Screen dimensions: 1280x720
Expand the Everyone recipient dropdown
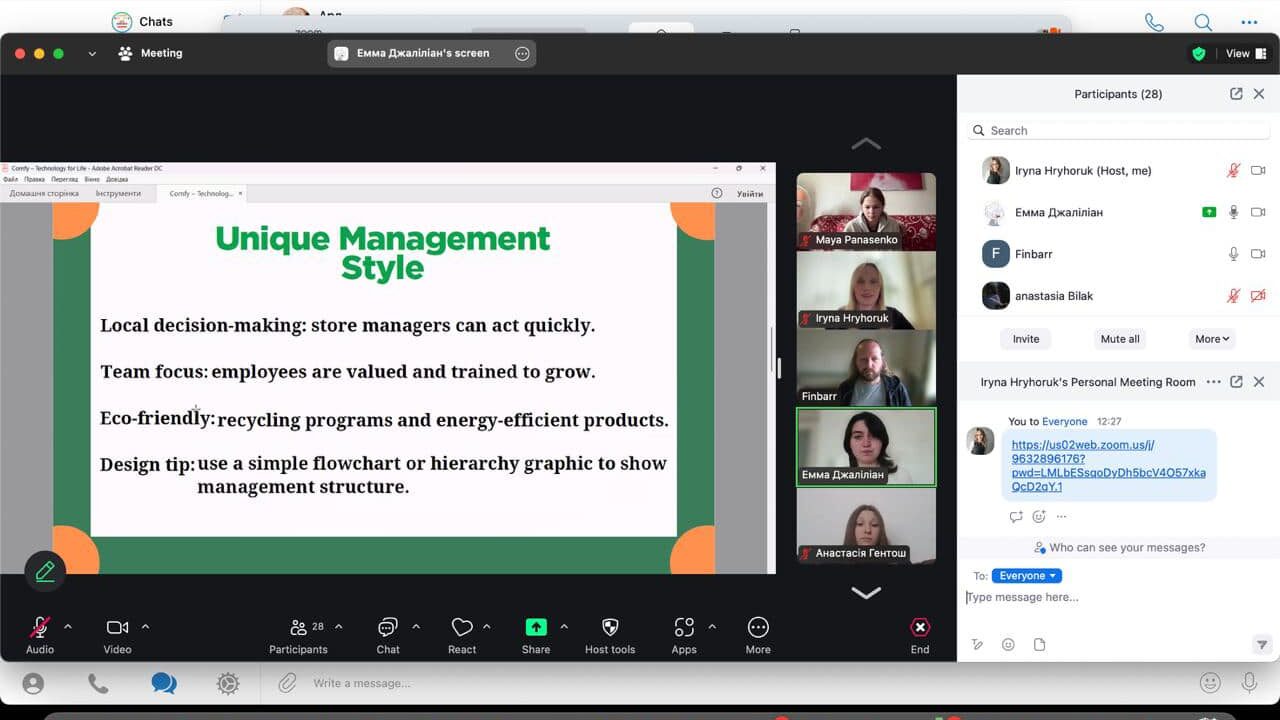(1027, 576)
